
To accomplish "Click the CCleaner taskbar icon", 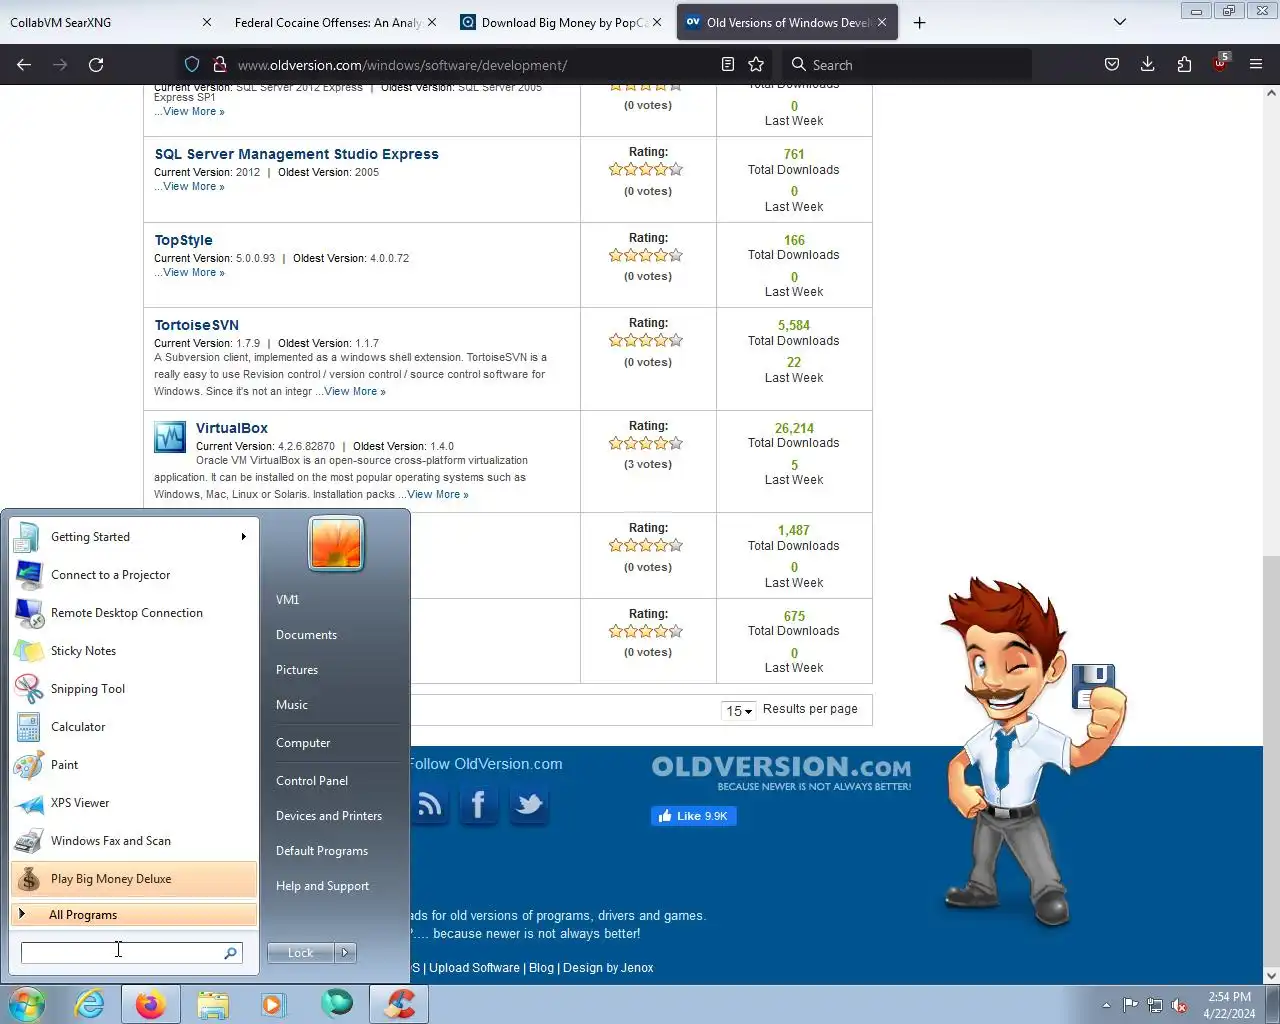I will pyautogui.click(x=399, y=1004).
